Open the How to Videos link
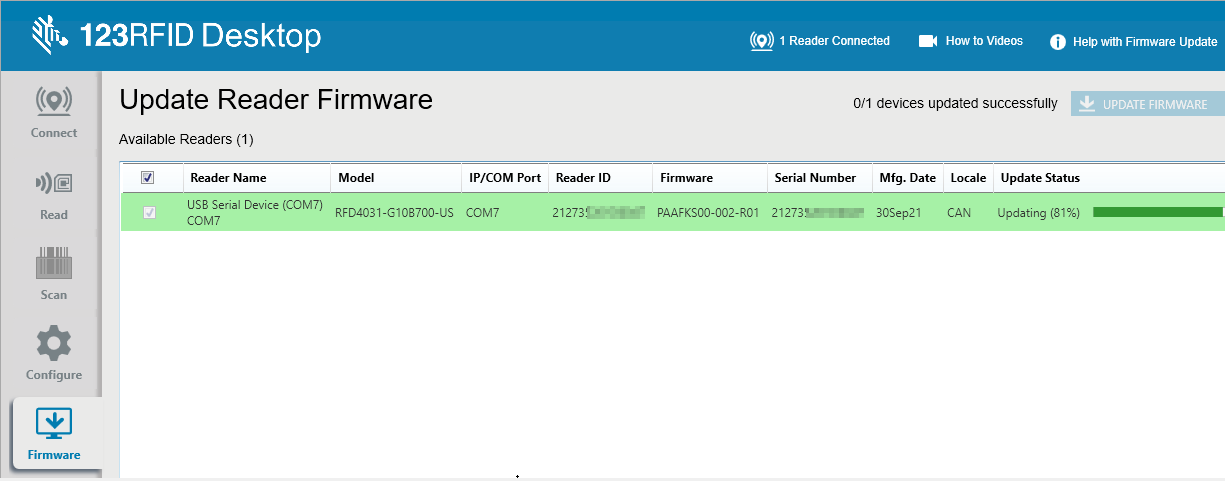The image size is (1225, 481). (x=984, y=41)
